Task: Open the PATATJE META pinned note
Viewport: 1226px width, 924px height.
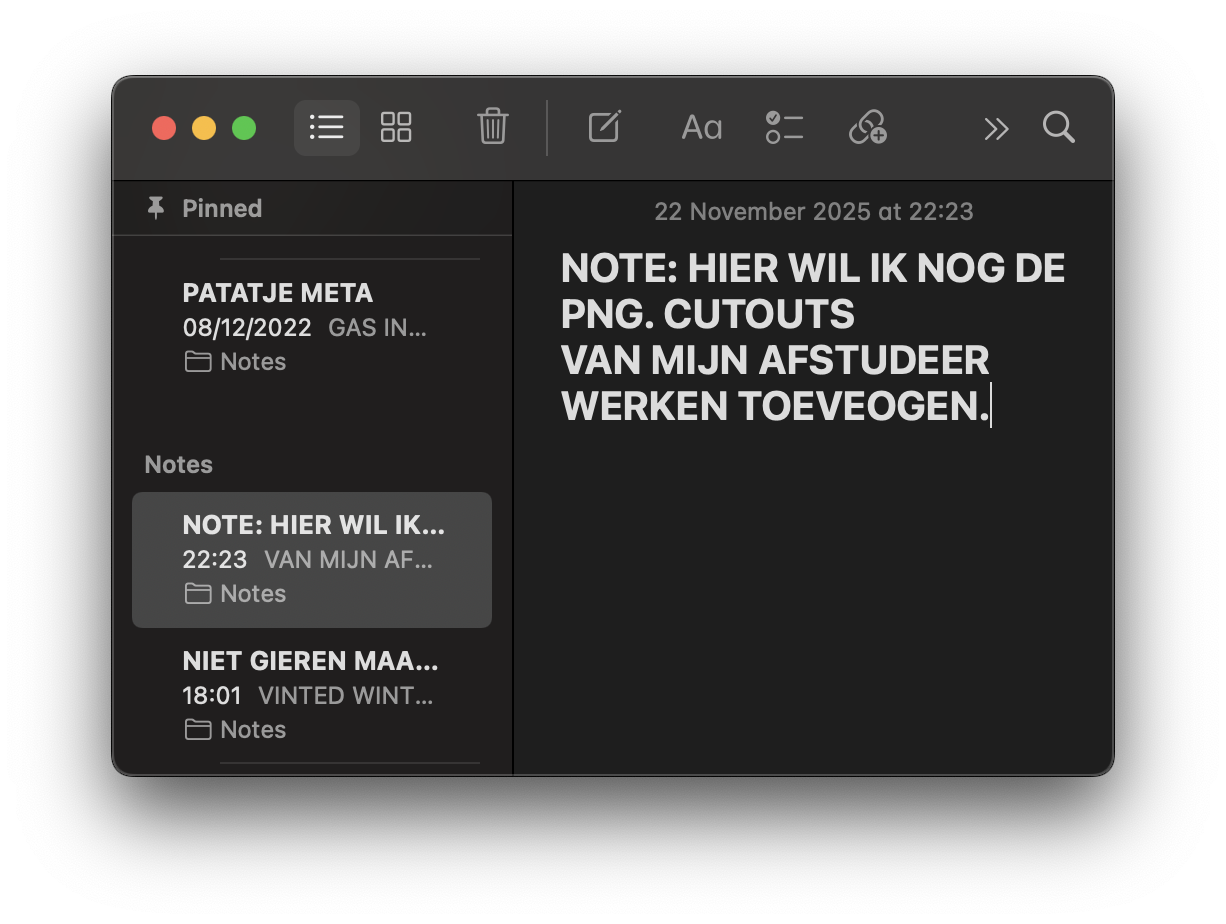Action: click(x=312, y=327)
